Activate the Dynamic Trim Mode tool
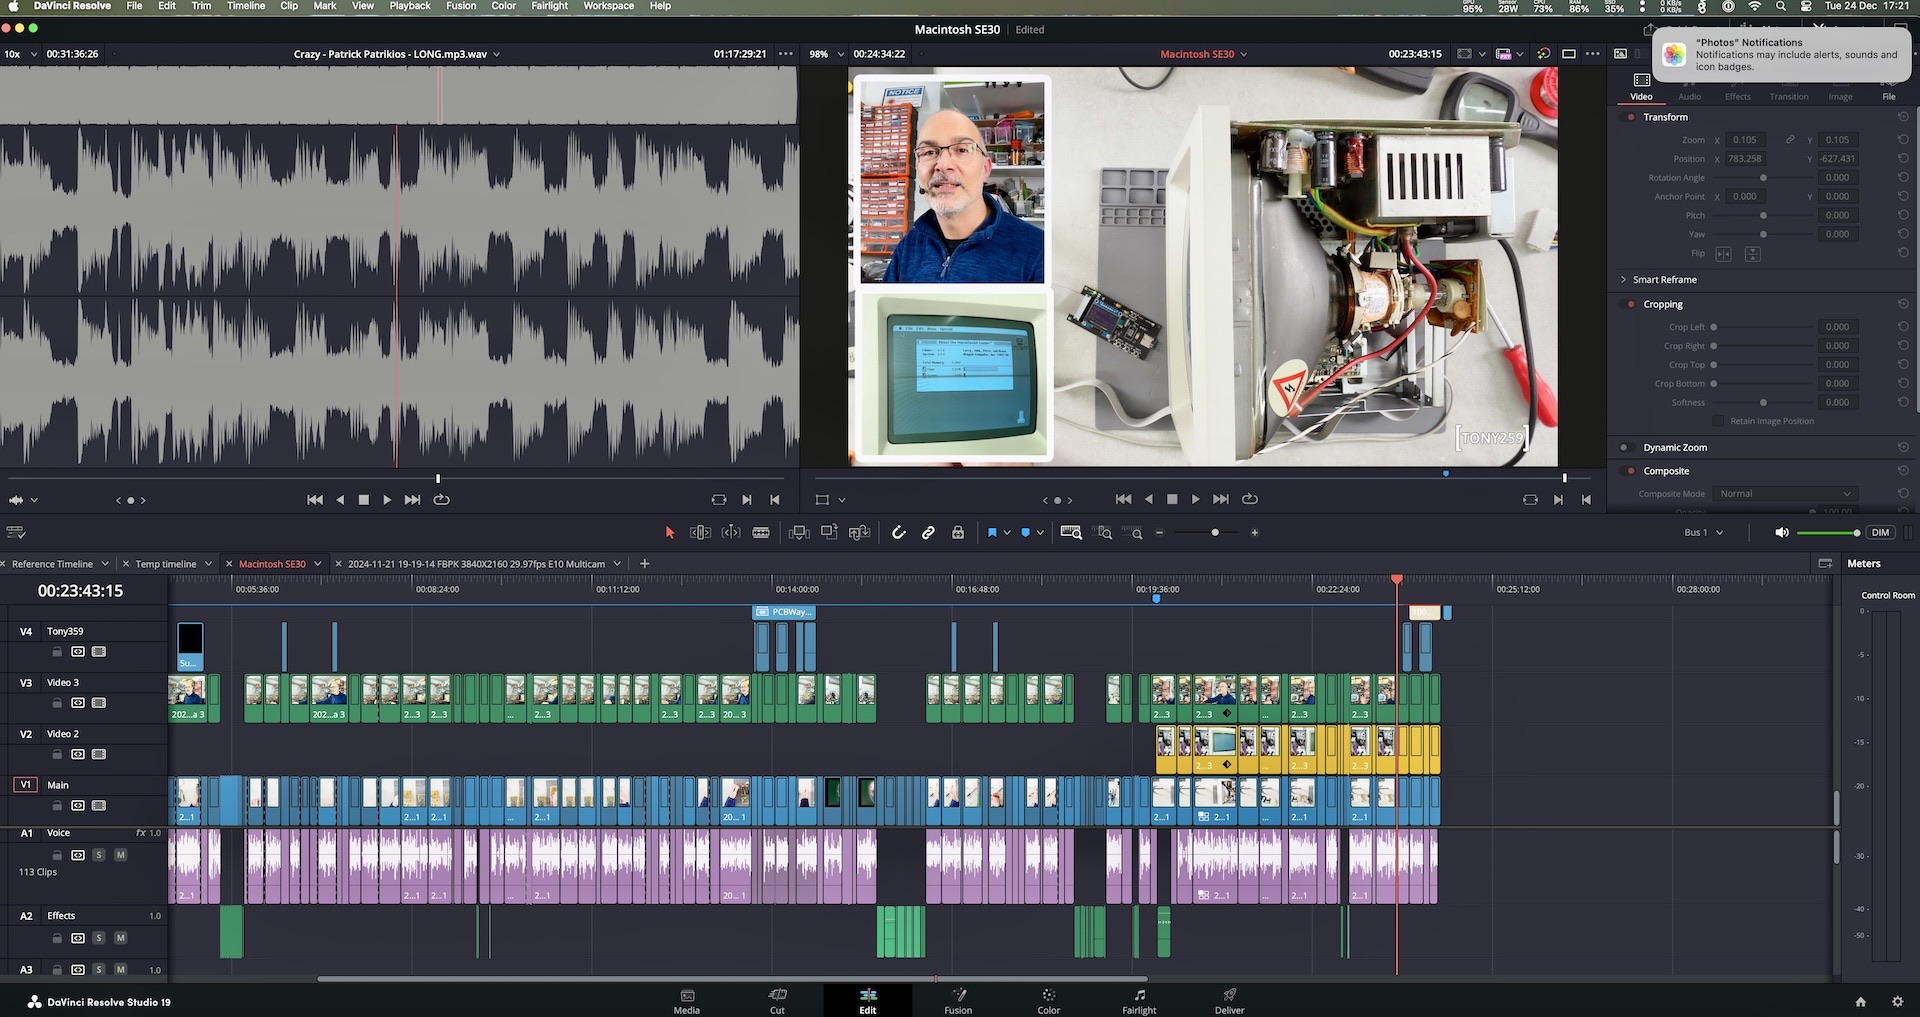Viewport: 1920px width, 1017px height. tap(731, 533)
